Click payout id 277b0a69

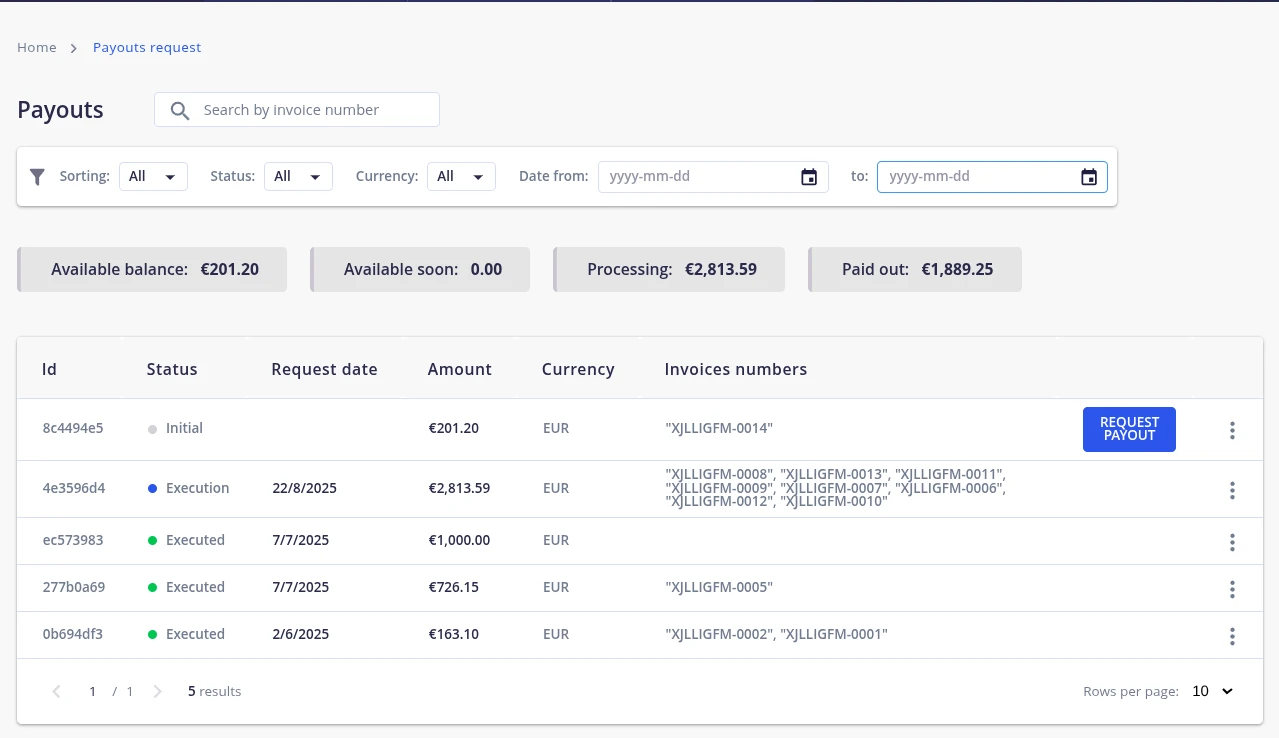74,587
